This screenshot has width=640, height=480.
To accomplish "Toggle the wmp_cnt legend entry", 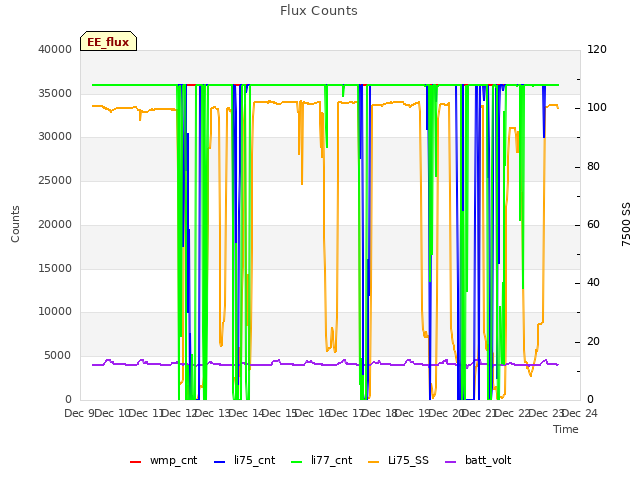I will click(x=163, y=460).
